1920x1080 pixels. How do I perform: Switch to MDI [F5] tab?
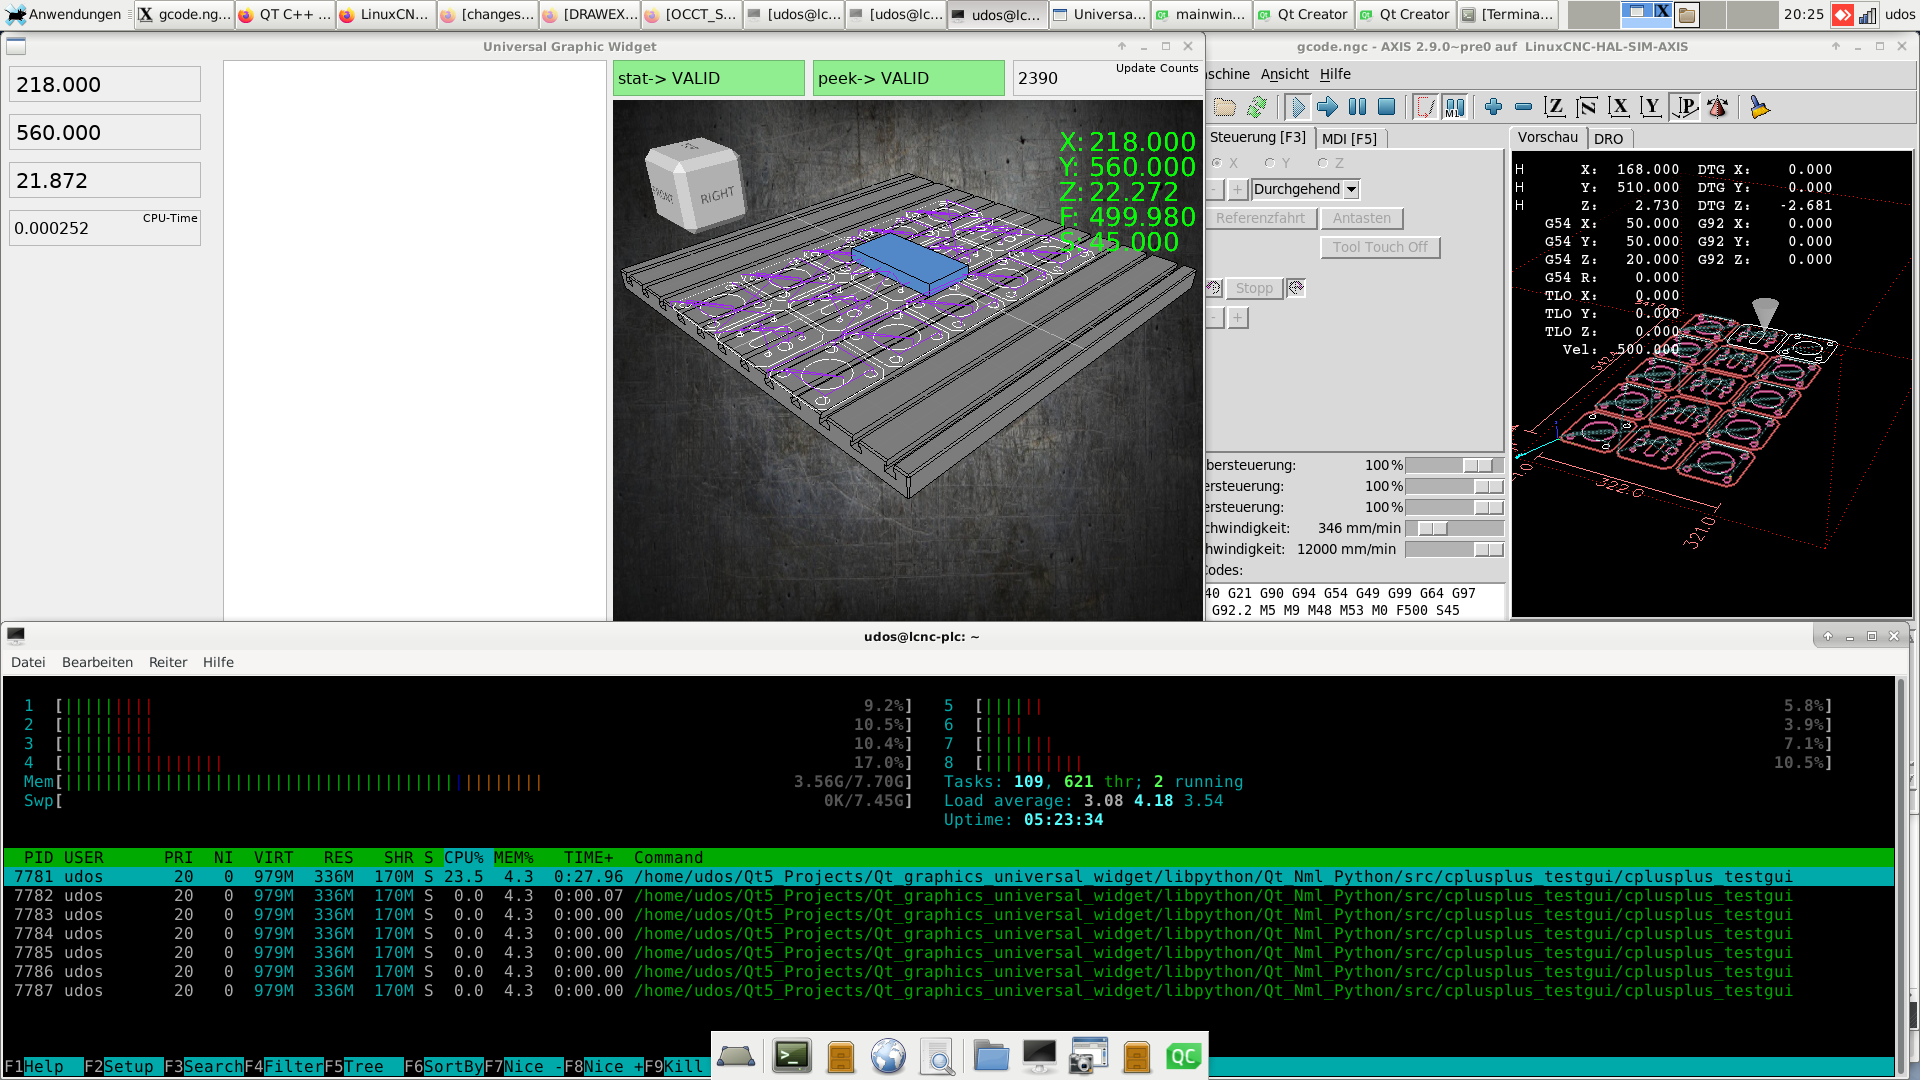[x=1349, y=139]
